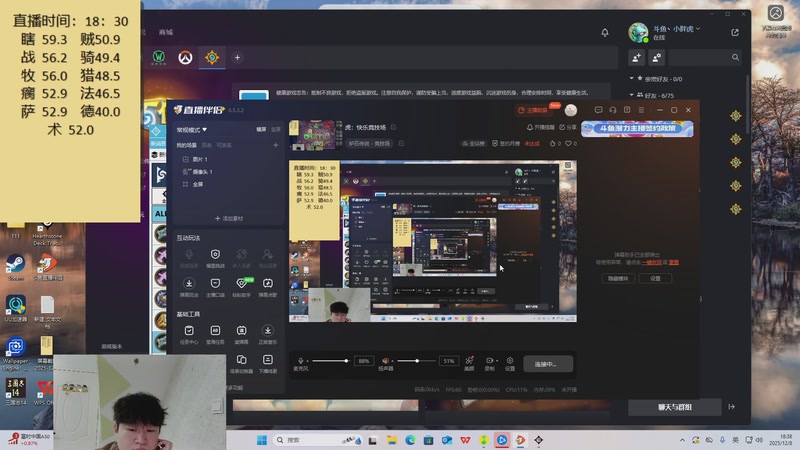Edit stream title 快乐竞技场 pencil icon
Image resolution: width=800 pixels, height=450 pixels.
click(x=393, y=127)
